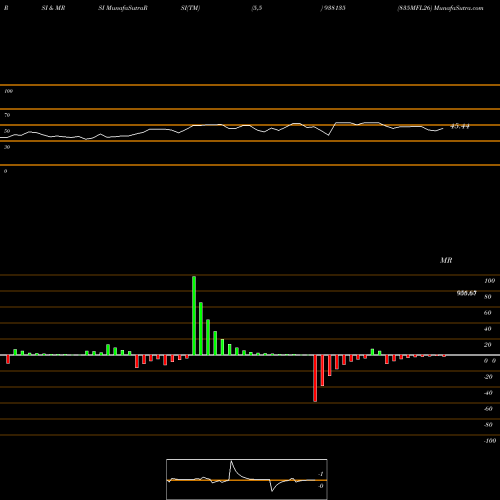This screenshot has height=500, width=500.
Task: Click the "-60" label on the MR axis
Action: click(x=488, y=409)
